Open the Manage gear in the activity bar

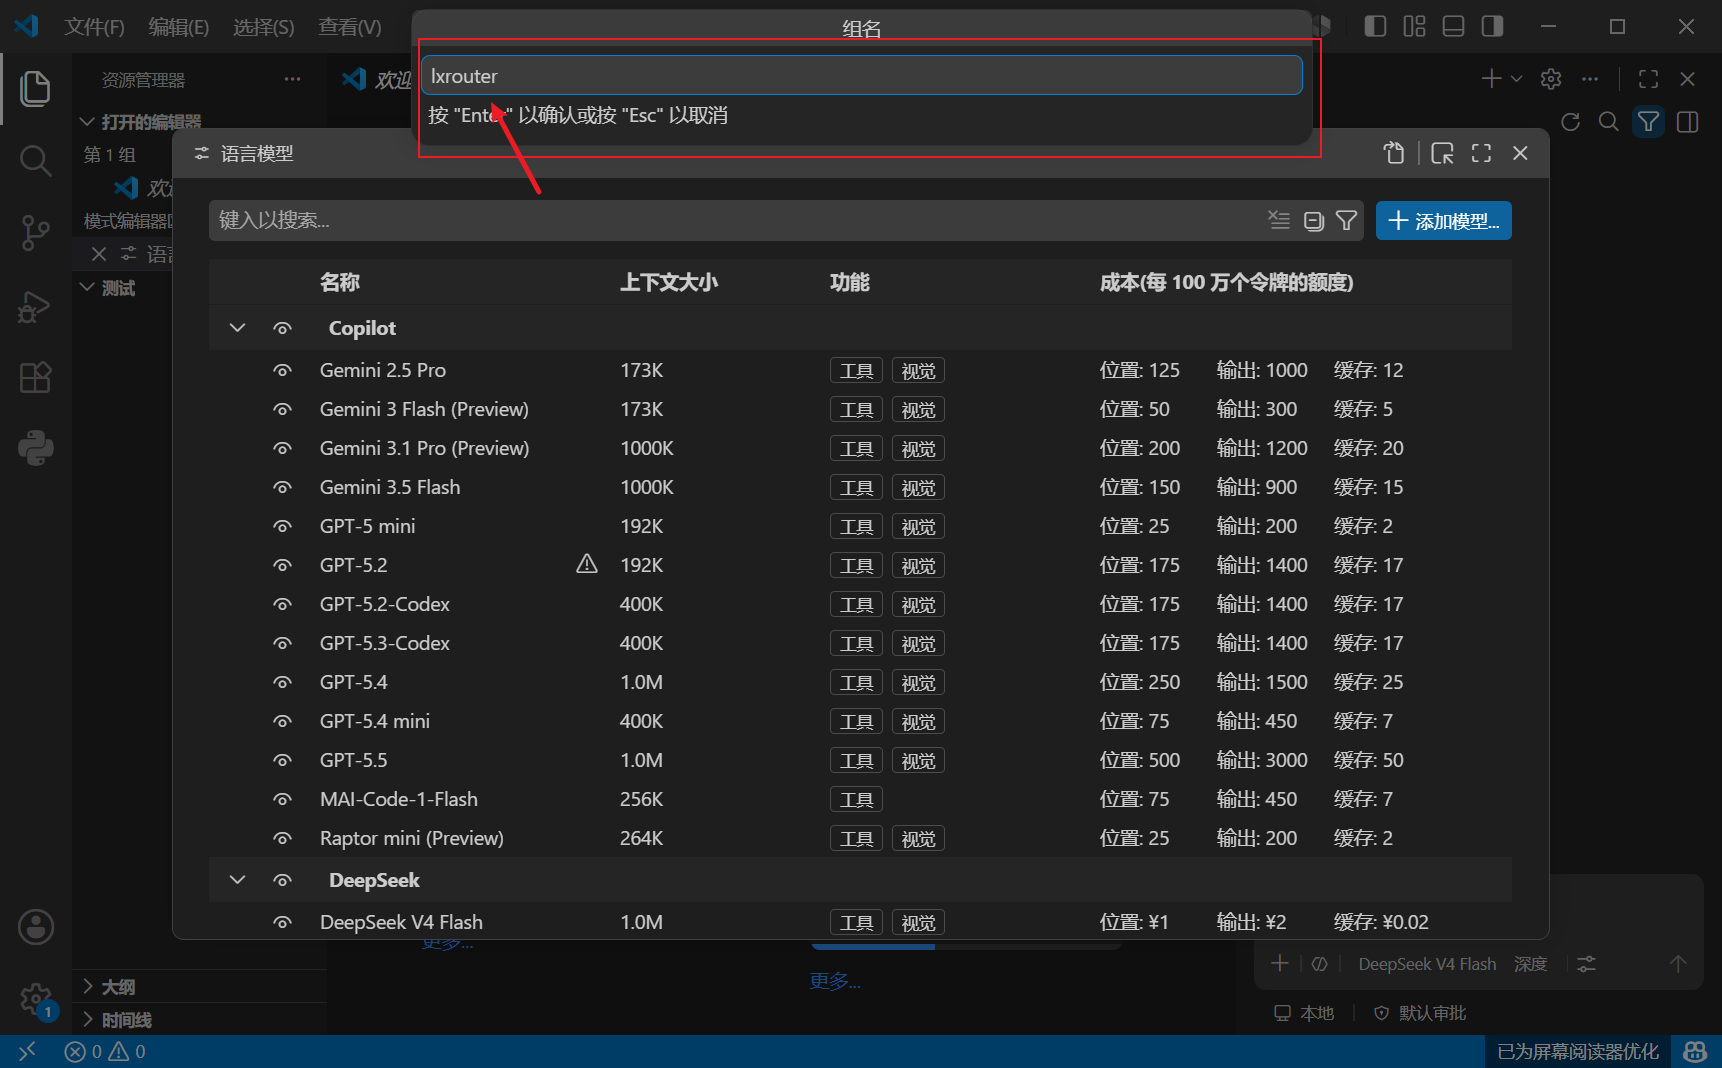(x=36, y=999)
